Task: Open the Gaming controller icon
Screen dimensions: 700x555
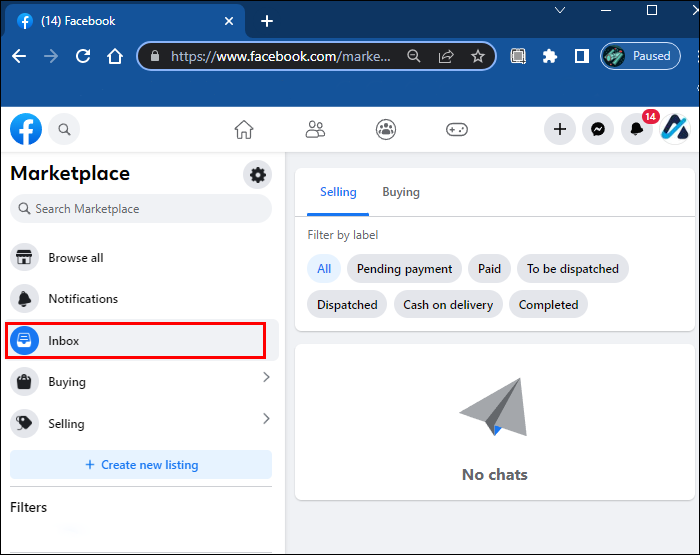Action: [x=457, y=129]
